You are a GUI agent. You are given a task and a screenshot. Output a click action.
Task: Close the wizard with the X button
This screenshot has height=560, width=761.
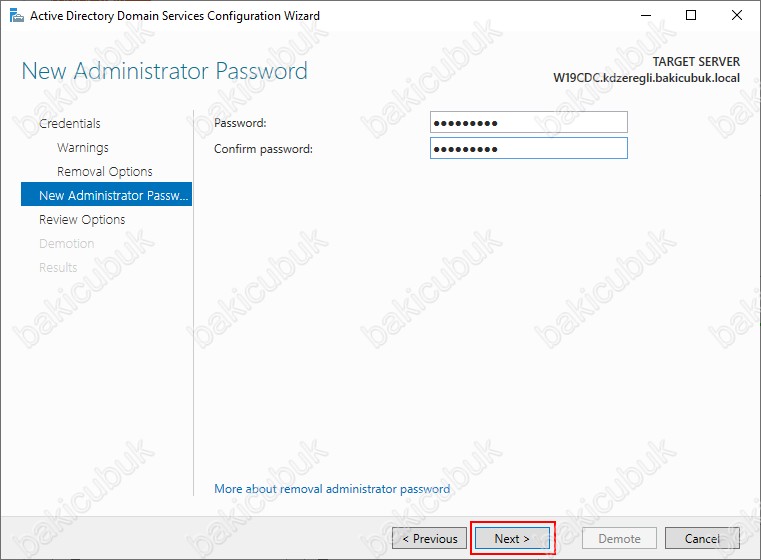click(737, 16)
